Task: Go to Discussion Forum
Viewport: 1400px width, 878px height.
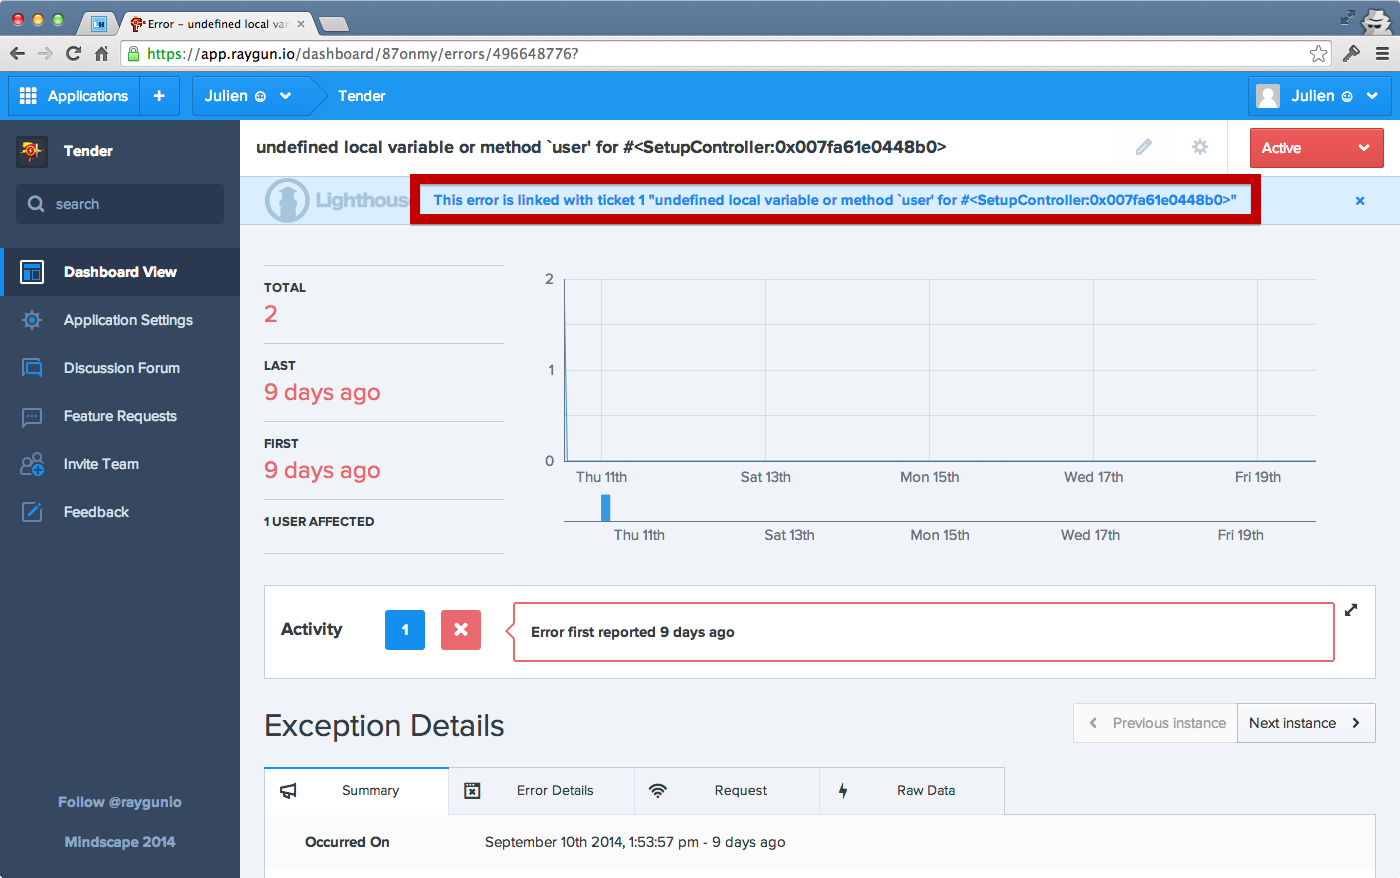Action: click(120, 368)
